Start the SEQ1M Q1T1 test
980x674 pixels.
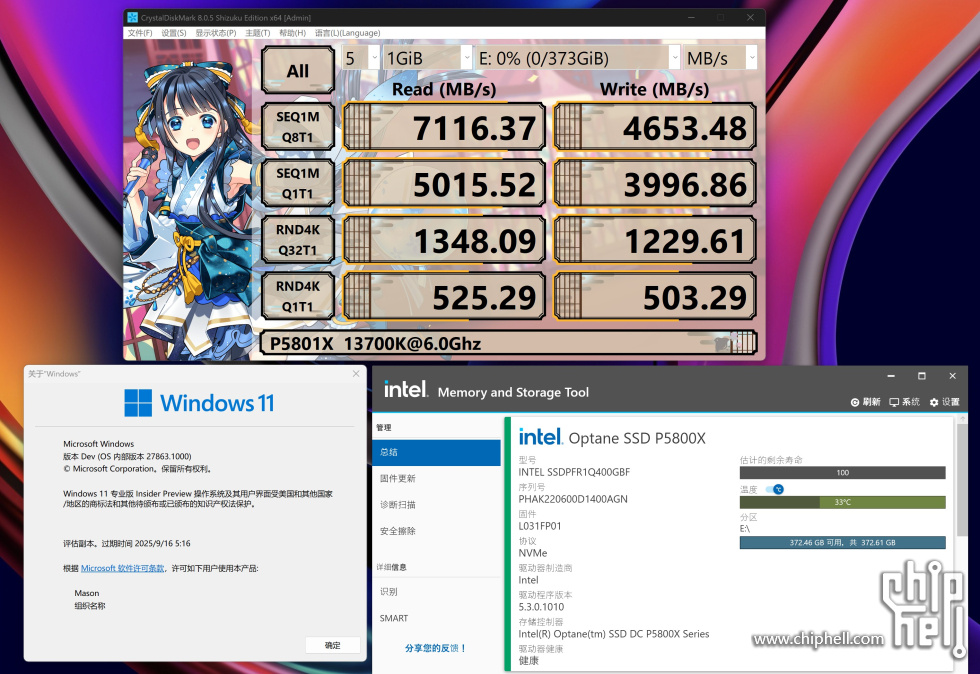pos(298,183)
